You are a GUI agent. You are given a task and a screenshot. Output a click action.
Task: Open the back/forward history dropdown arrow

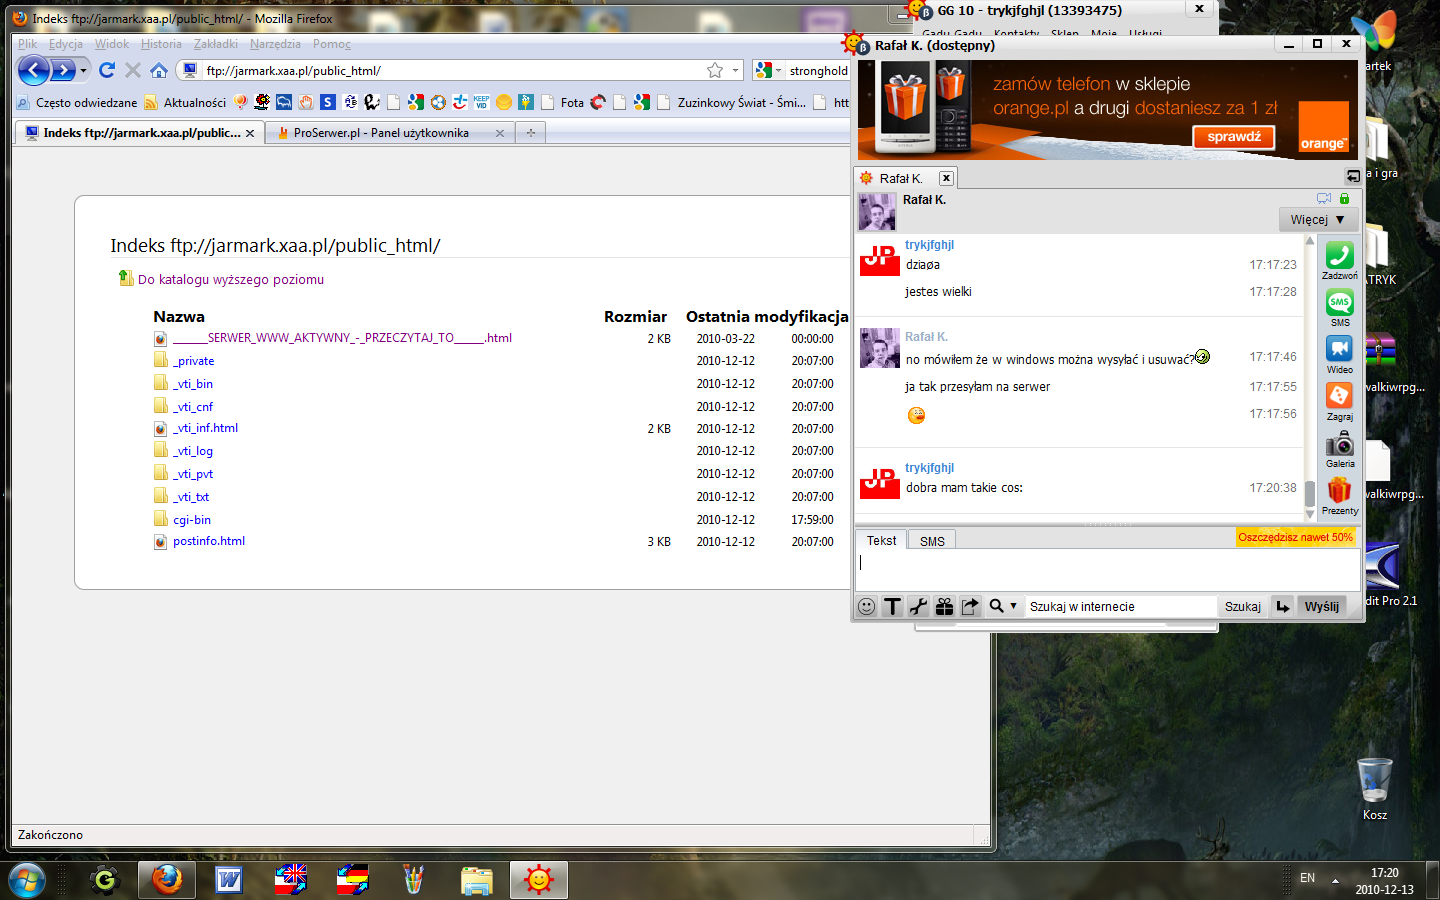click(x=83, y=70)
